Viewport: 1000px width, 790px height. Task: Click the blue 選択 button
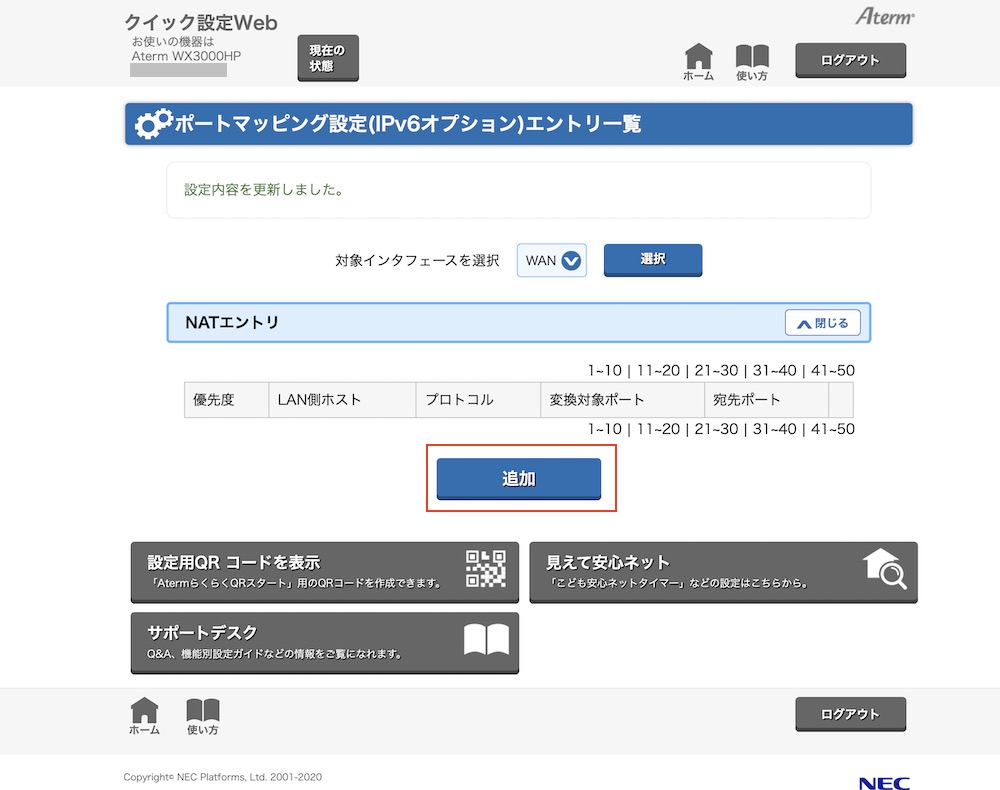652,259
